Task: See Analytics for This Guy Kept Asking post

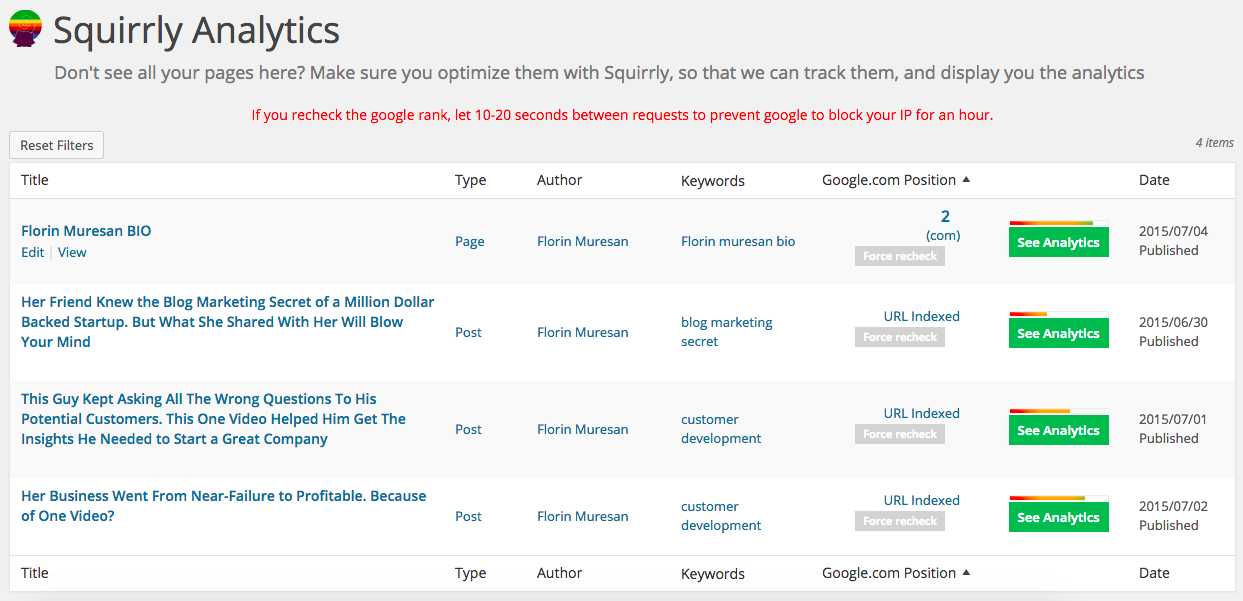Action: pos(1059,430)
